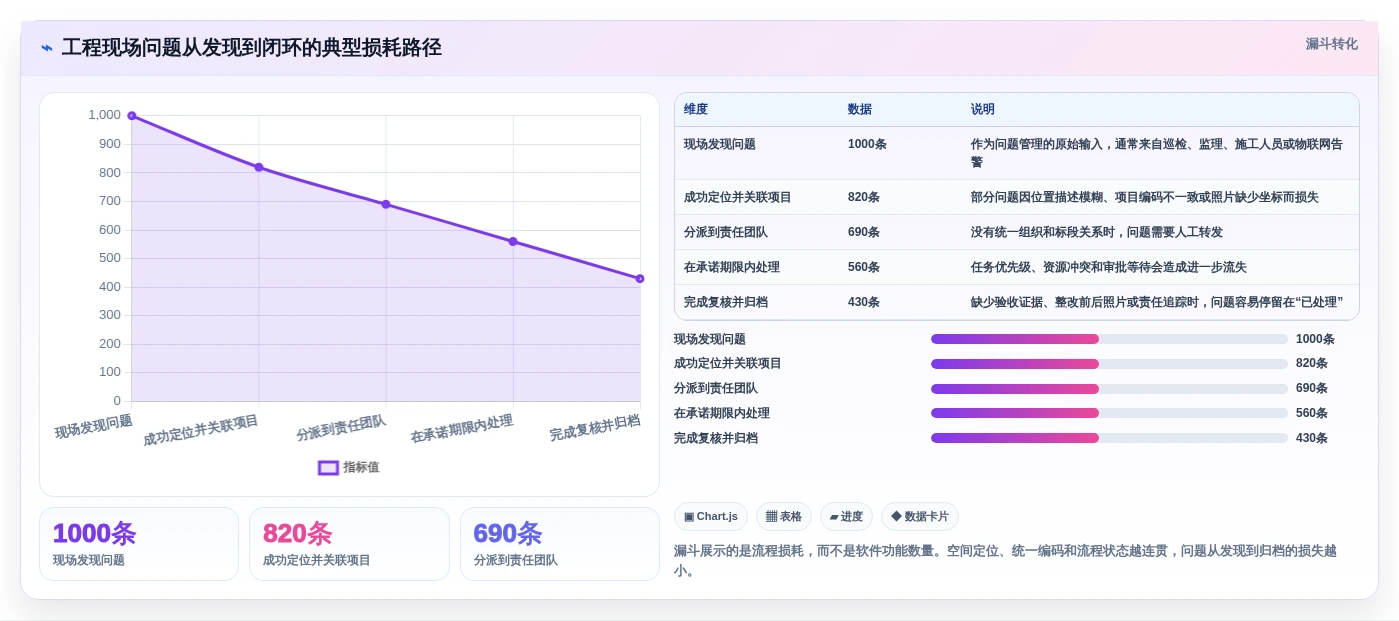Click the description about 人工转发
This screenshot has width=1399, height=621.
[1096, 232]
